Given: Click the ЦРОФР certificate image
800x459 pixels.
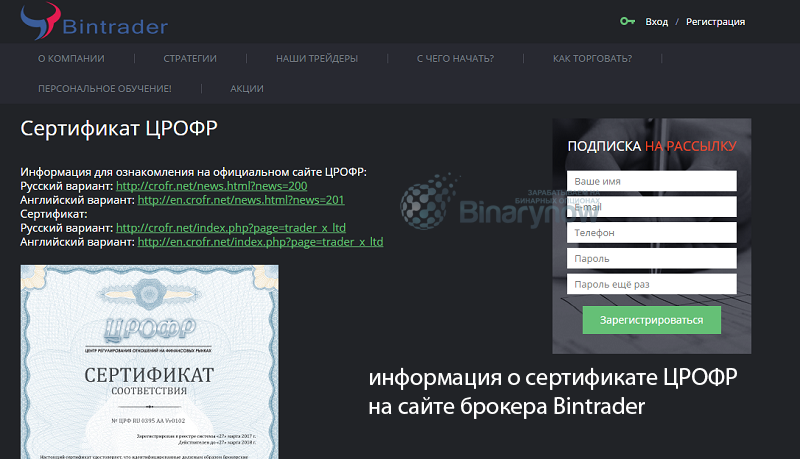Looking at the screenshot, I should [149, 362].
